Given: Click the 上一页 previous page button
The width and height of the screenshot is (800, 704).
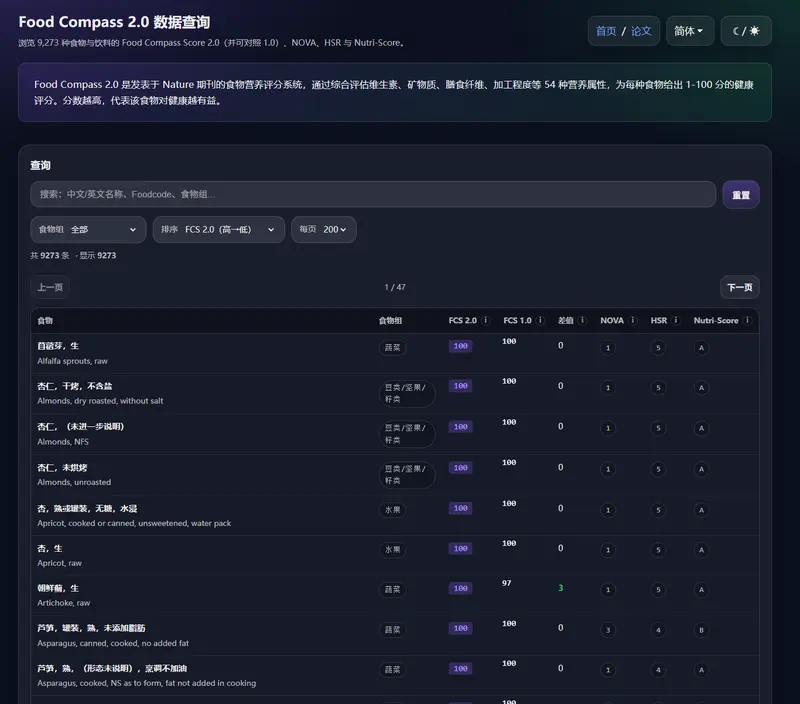Looking at the screenshot, I should click(51, 288).
